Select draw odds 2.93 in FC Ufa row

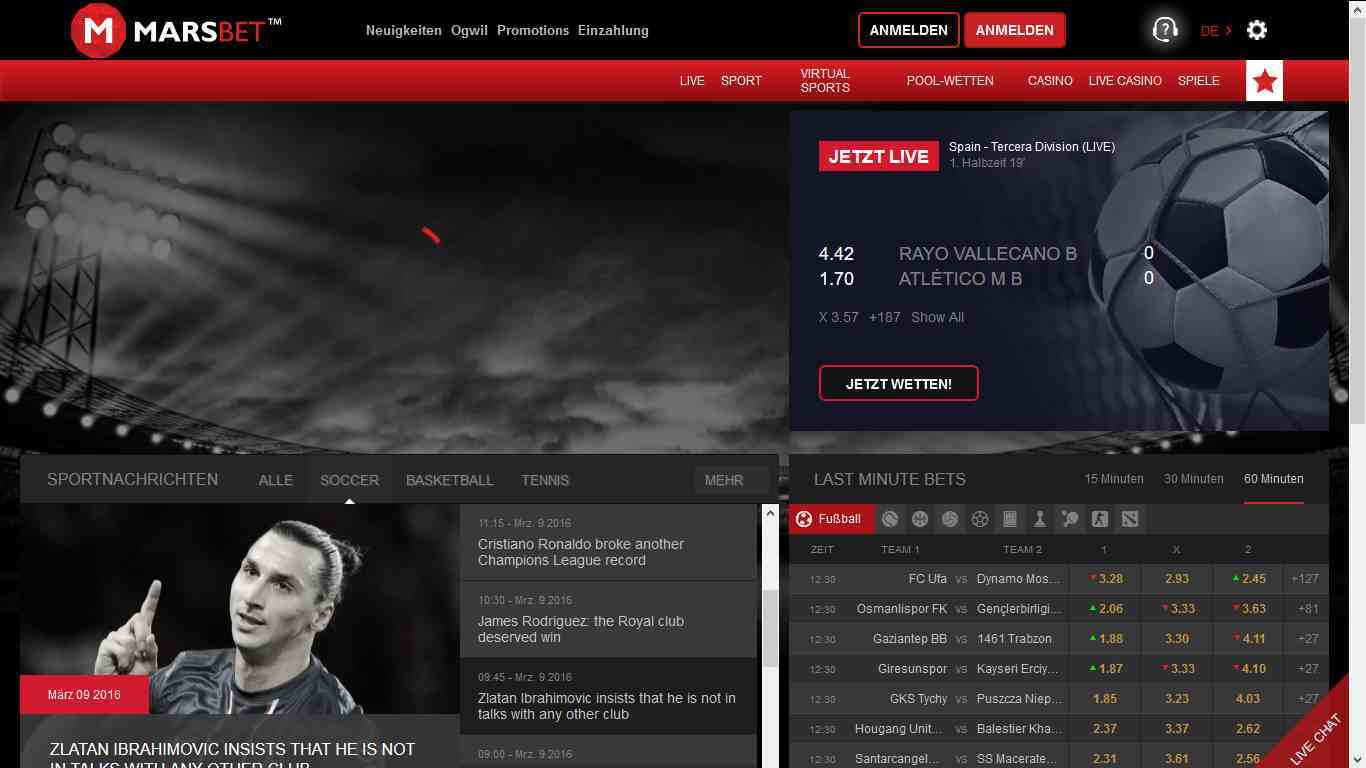1177,578
